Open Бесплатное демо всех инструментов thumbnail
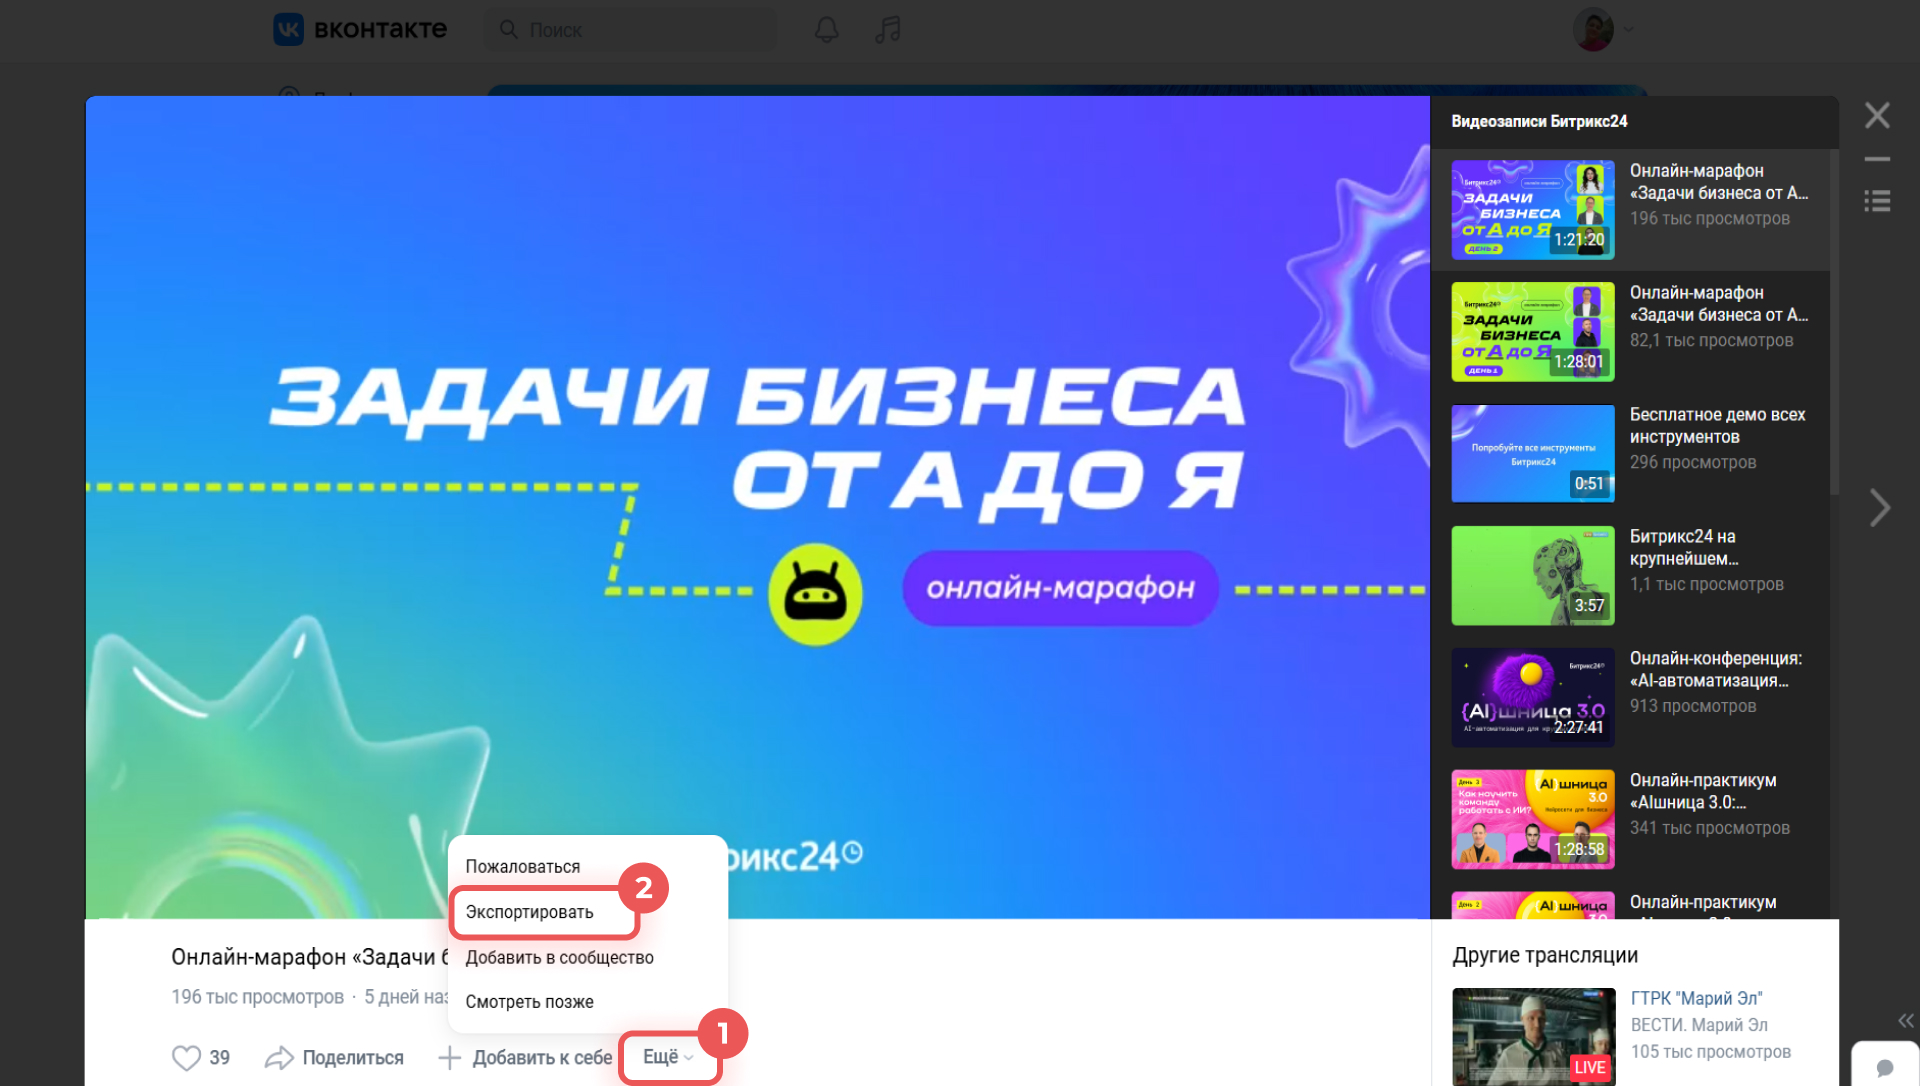The image size is (1920, 1086). point(1532,453)
